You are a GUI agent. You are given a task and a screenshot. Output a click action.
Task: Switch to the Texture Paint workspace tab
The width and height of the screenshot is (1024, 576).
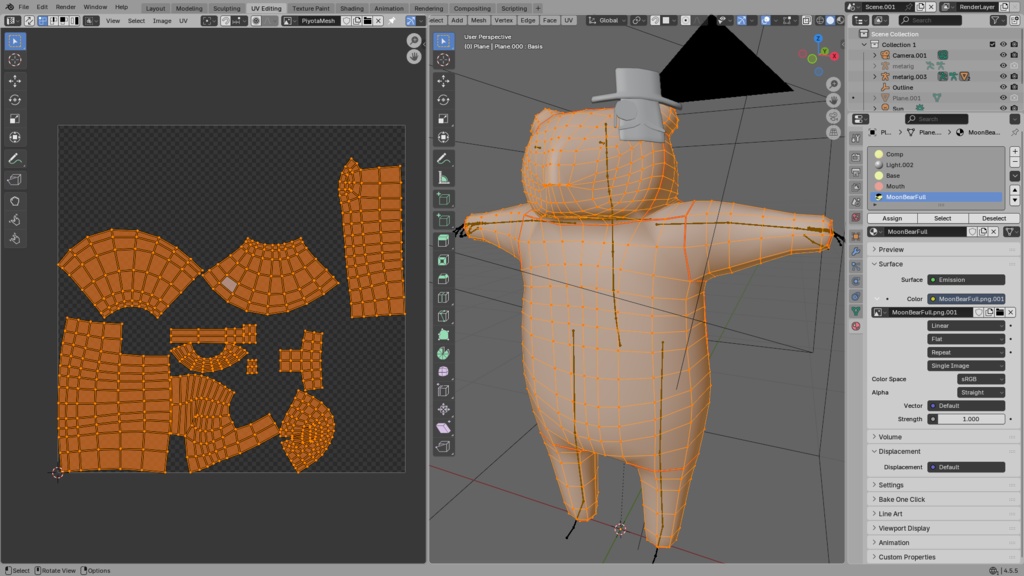310,8
